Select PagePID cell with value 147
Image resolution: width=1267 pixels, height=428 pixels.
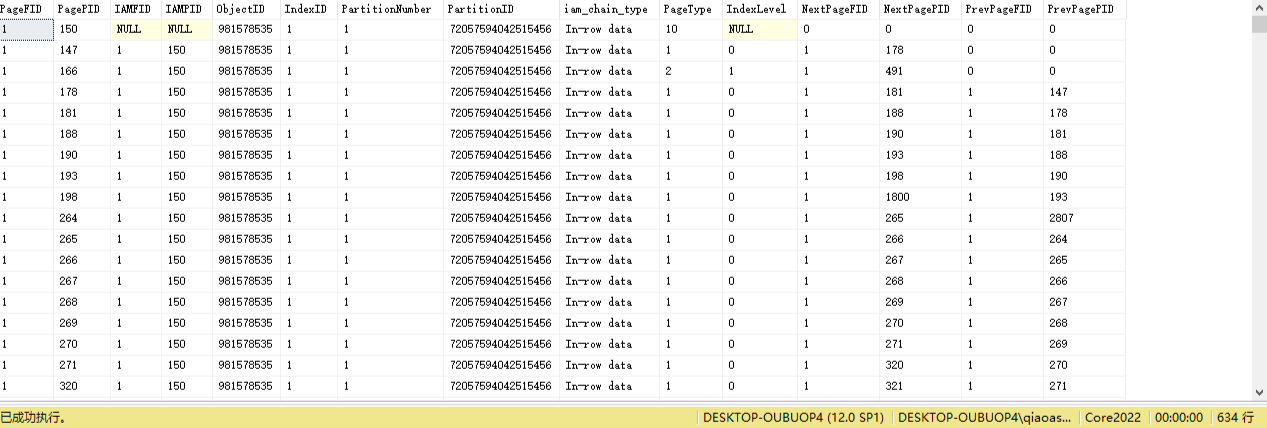(x=83, y=50)
